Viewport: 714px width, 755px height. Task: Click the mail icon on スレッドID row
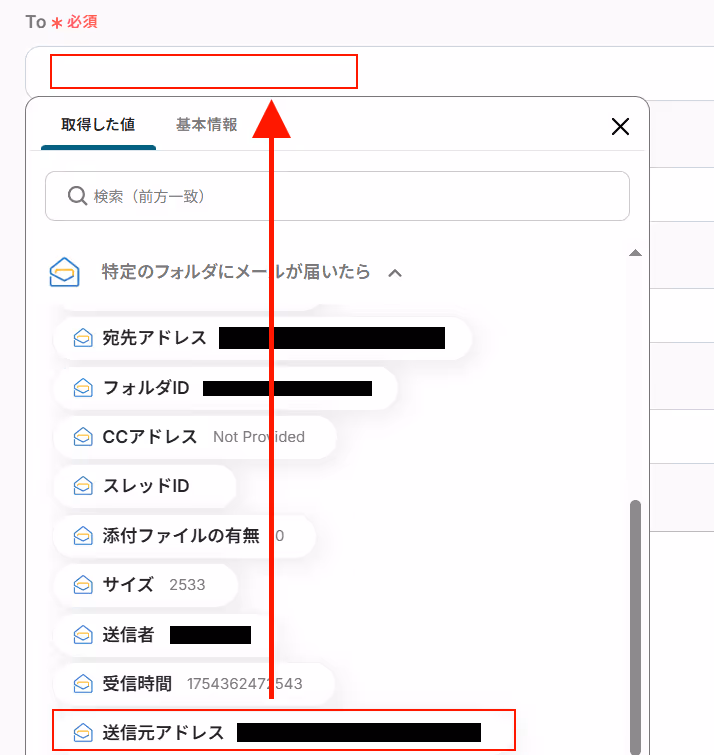(83, 486)
